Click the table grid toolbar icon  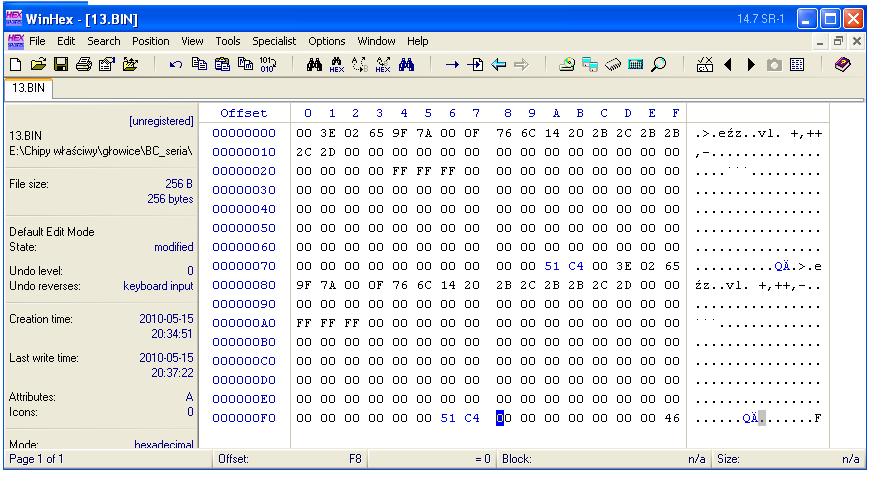click(x=797, y=64)
